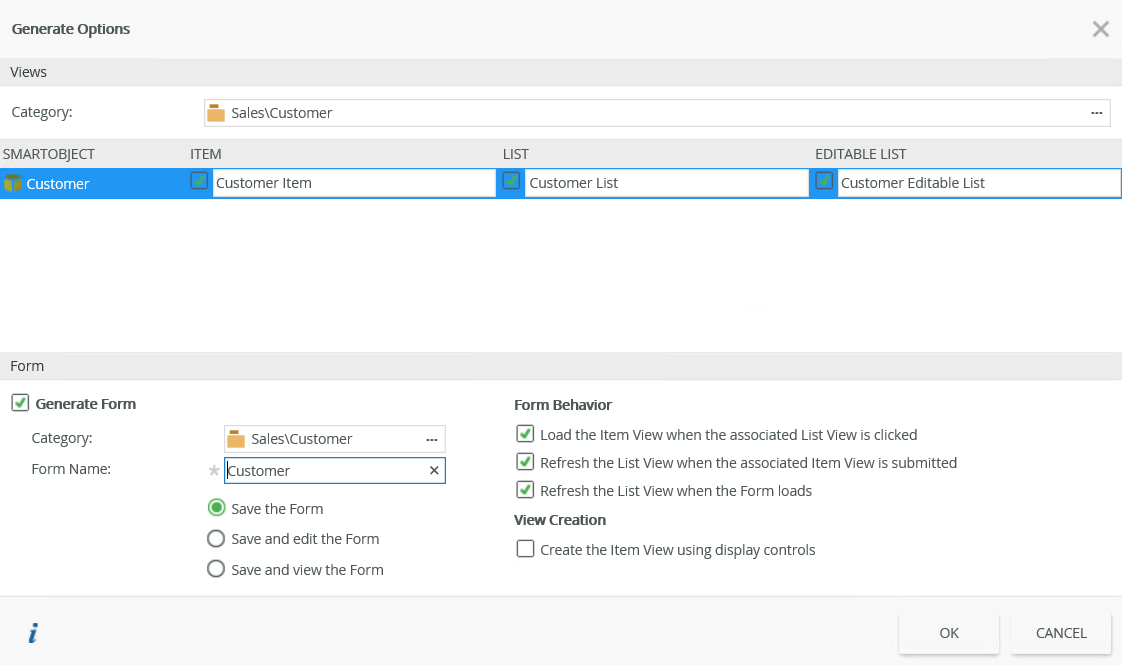The height and width of the screenshot is (665, 1122).
Task: Uncheck the Customer Item view checkbox
Action: 200,181
